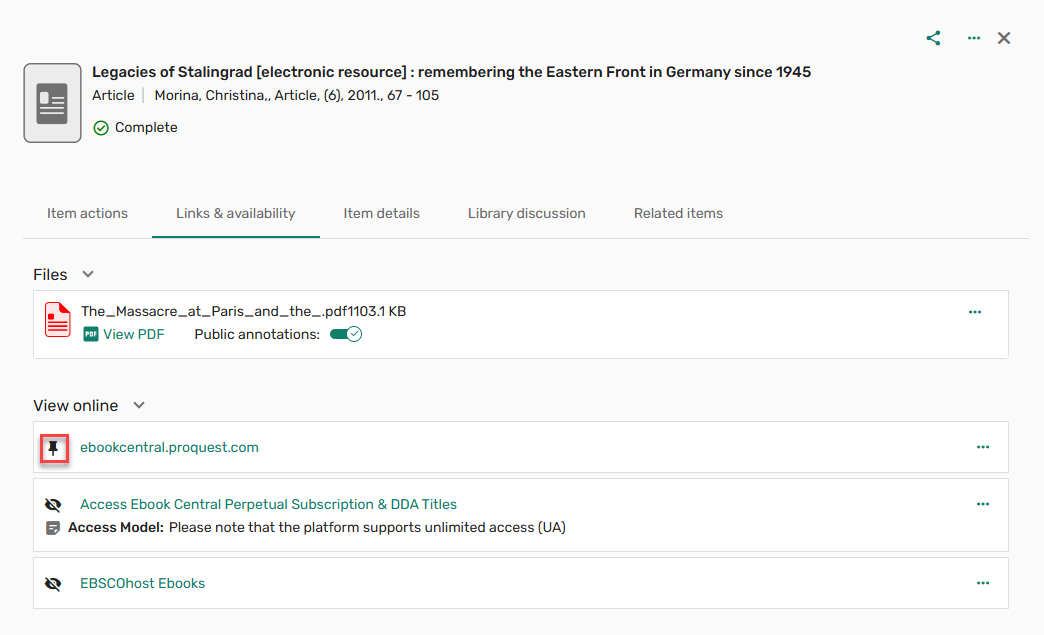
Task: Open the ellipsis menu for ebookcentral.proquest.com
Action: pyautogui.click(x=982, y=447)
